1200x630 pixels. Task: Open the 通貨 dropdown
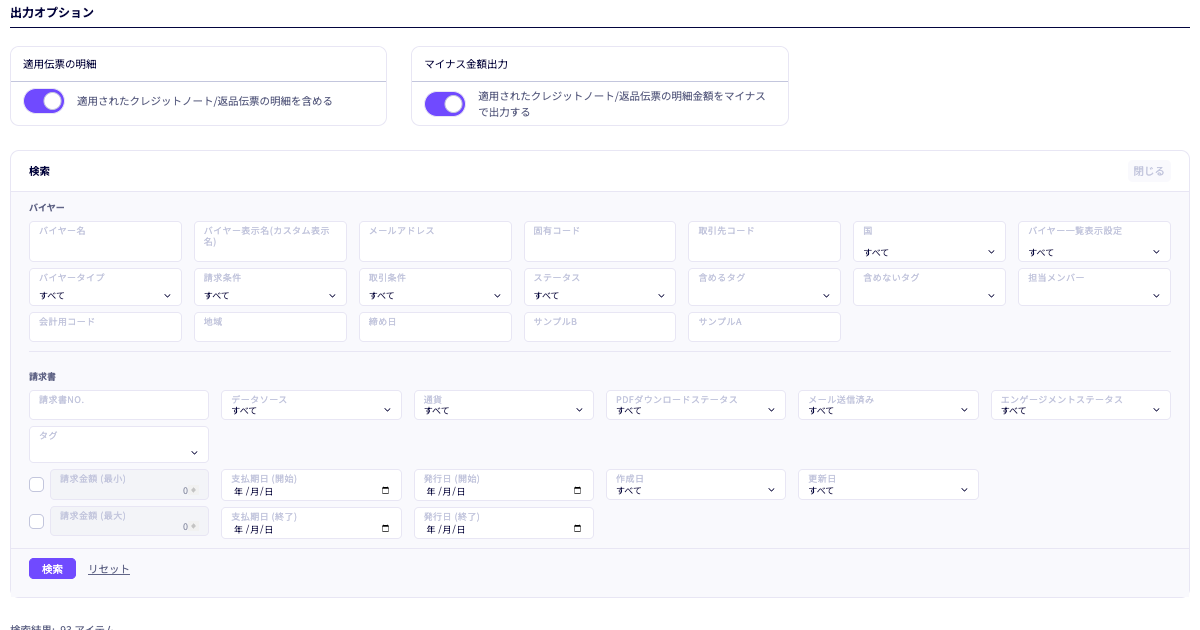pos(504,405)
